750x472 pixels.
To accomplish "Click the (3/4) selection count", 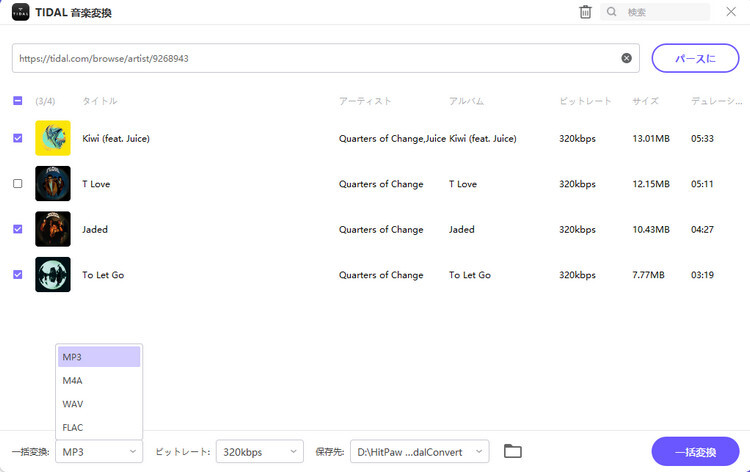I will point(45,101).
